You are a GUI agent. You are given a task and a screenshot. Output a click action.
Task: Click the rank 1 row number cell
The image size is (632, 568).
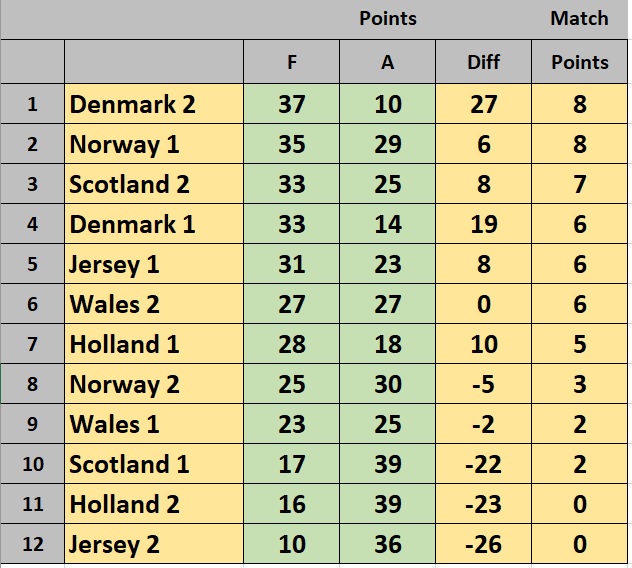pos(33,104)
